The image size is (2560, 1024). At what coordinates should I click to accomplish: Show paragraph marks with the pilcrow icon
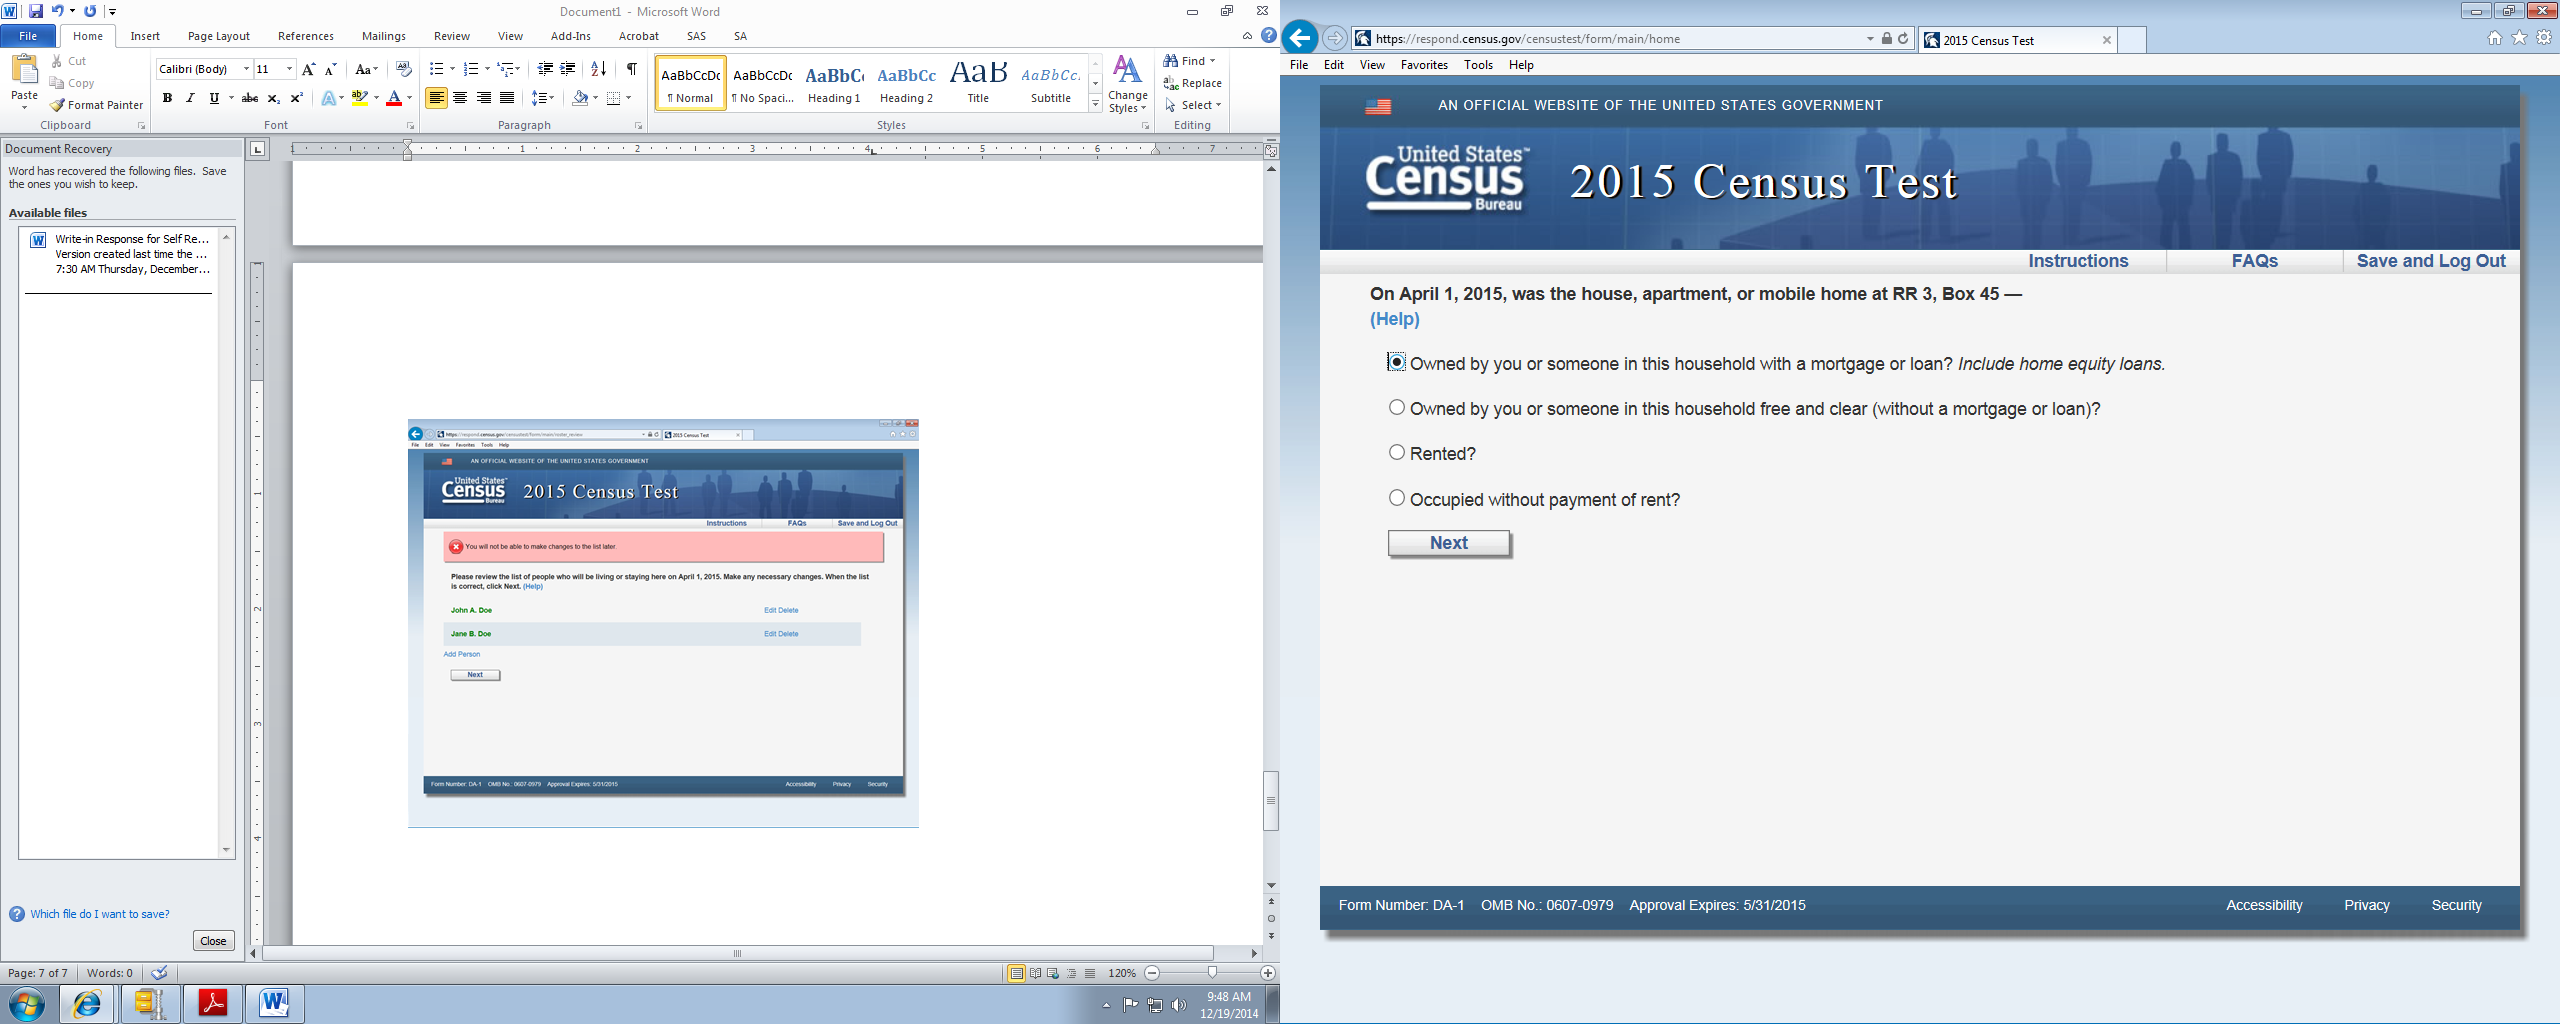pos(631,69)
